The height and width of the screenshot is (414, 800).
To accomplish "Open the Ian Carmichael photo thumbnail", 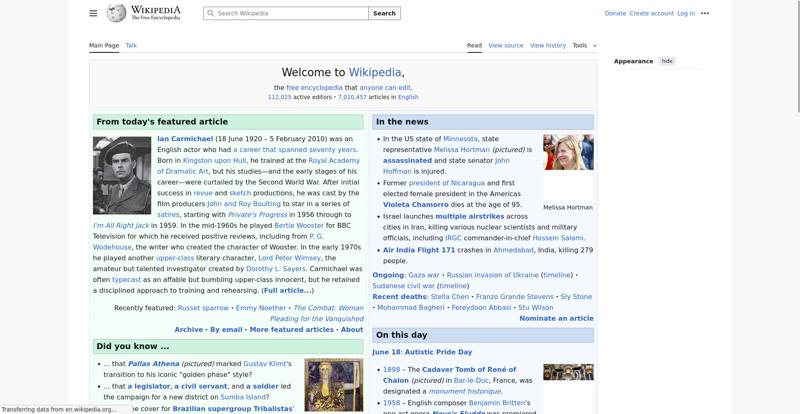I will tap(122, 175).
